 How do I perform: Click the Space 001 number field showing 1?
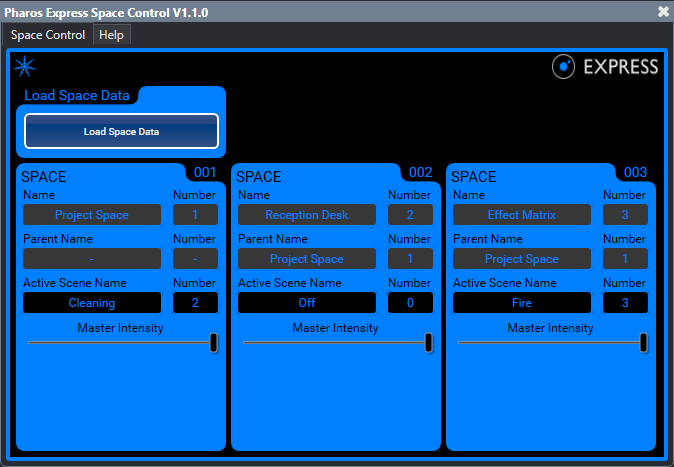point(195,215)
